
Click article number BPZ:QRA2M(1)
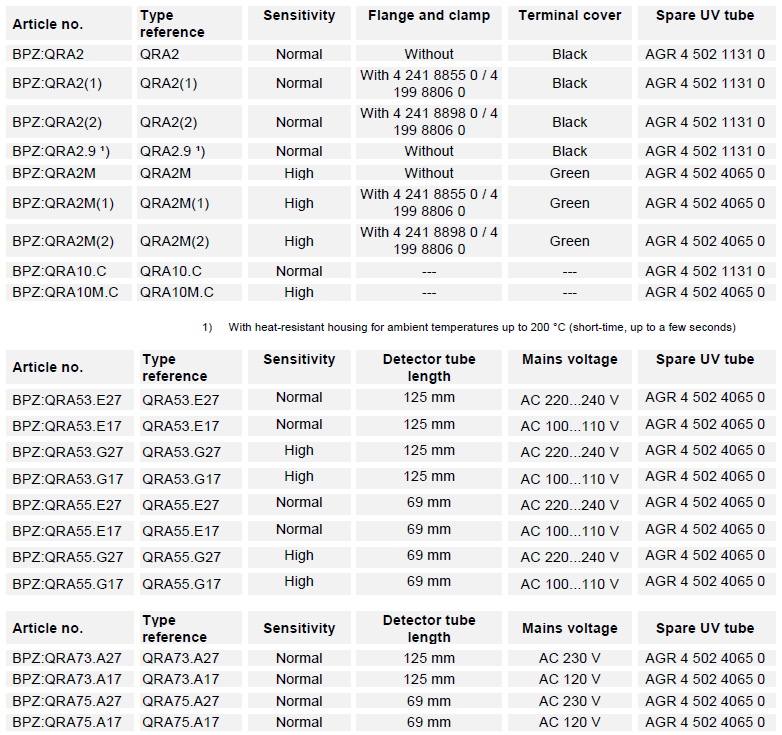tap(63, 203)
